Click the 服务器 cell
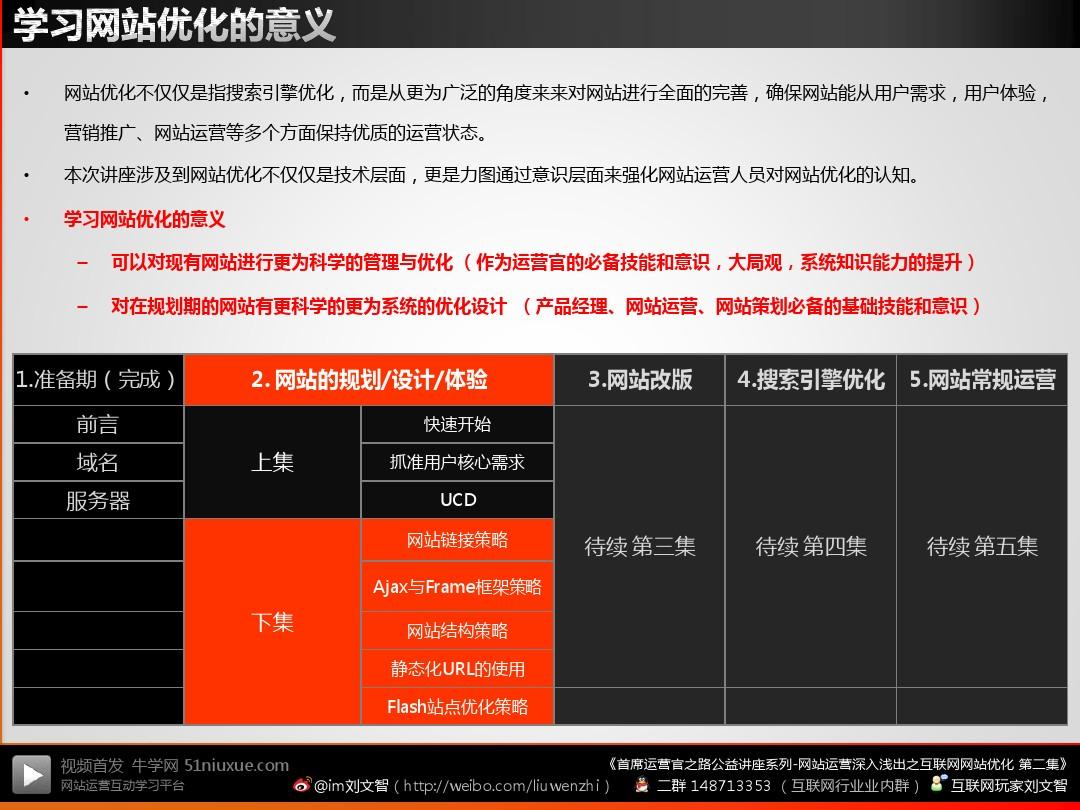 [x=98, y=500]
